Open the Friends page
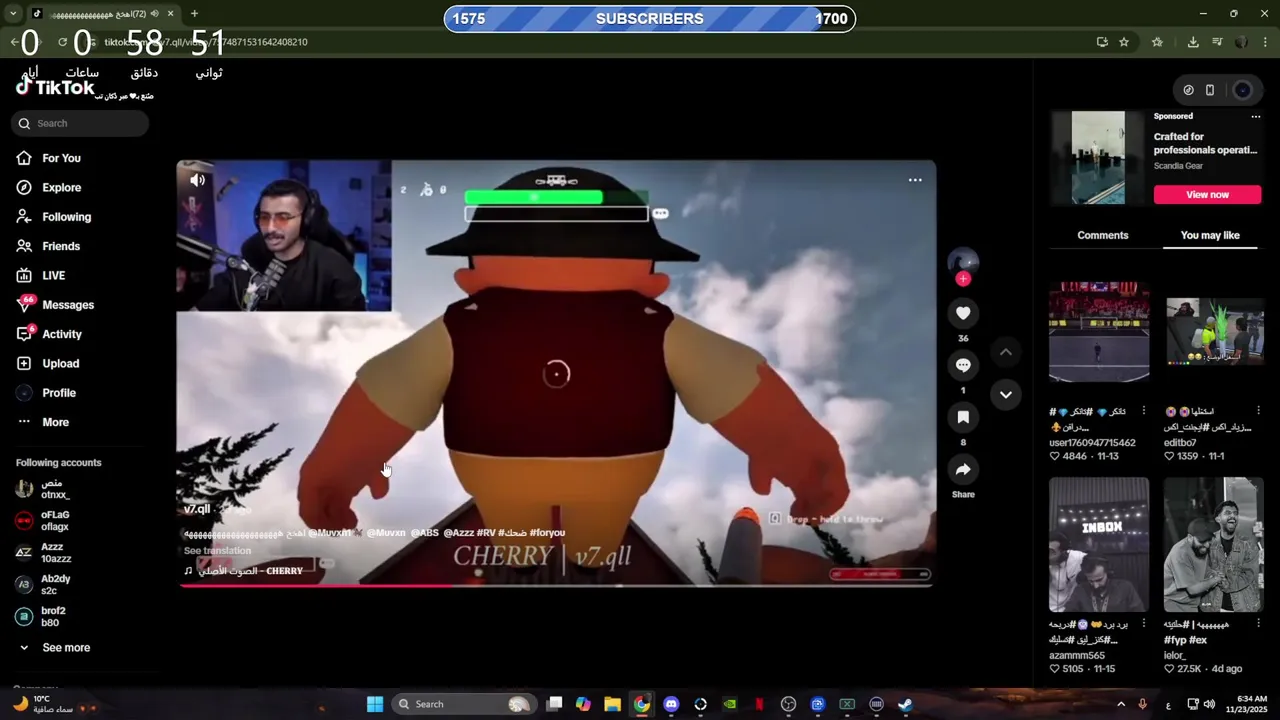Viewport: 1280px width, 720px height. [x=61, y=246]
